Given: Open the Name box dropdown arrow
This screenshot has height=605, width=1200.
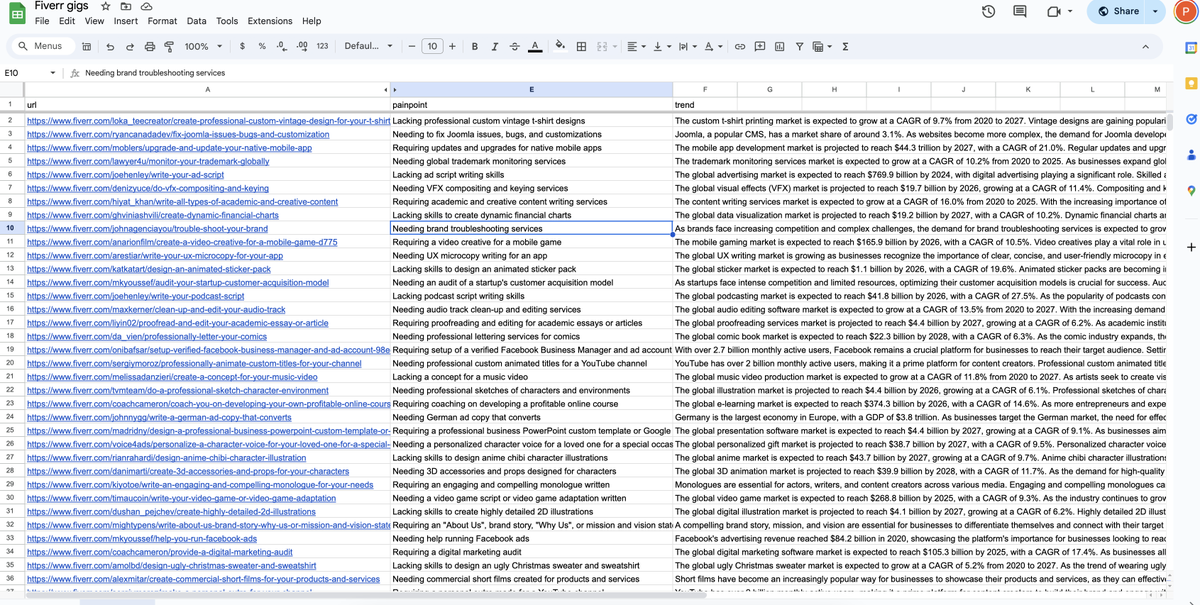Looking at the screenshot, I should pos(53,73).
